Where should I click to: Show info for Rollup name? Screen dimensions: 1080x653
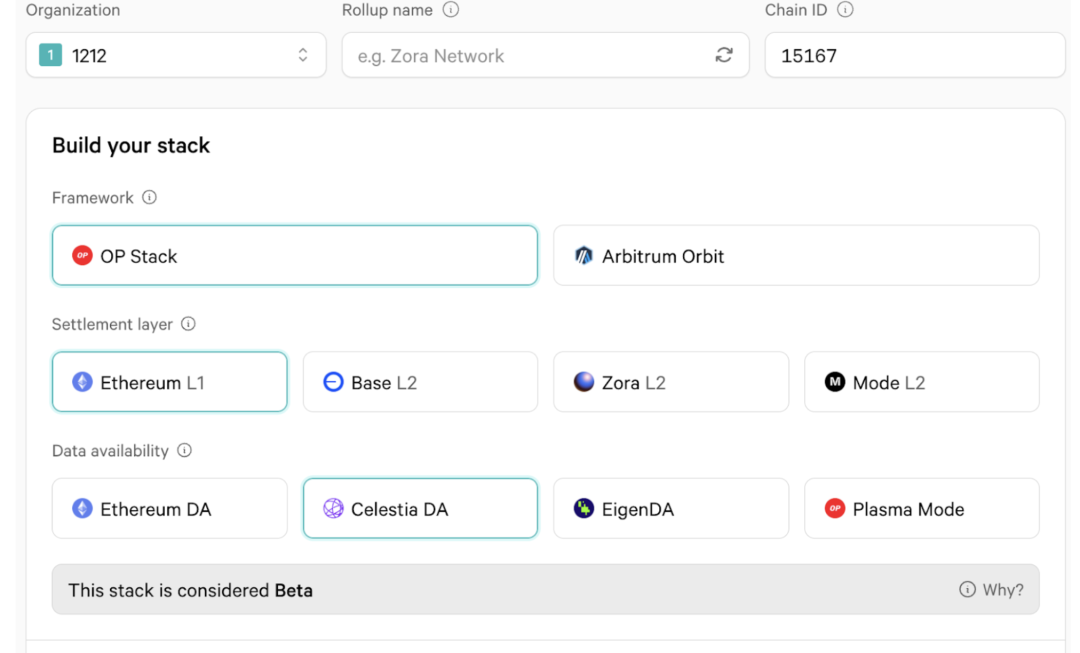450,10
